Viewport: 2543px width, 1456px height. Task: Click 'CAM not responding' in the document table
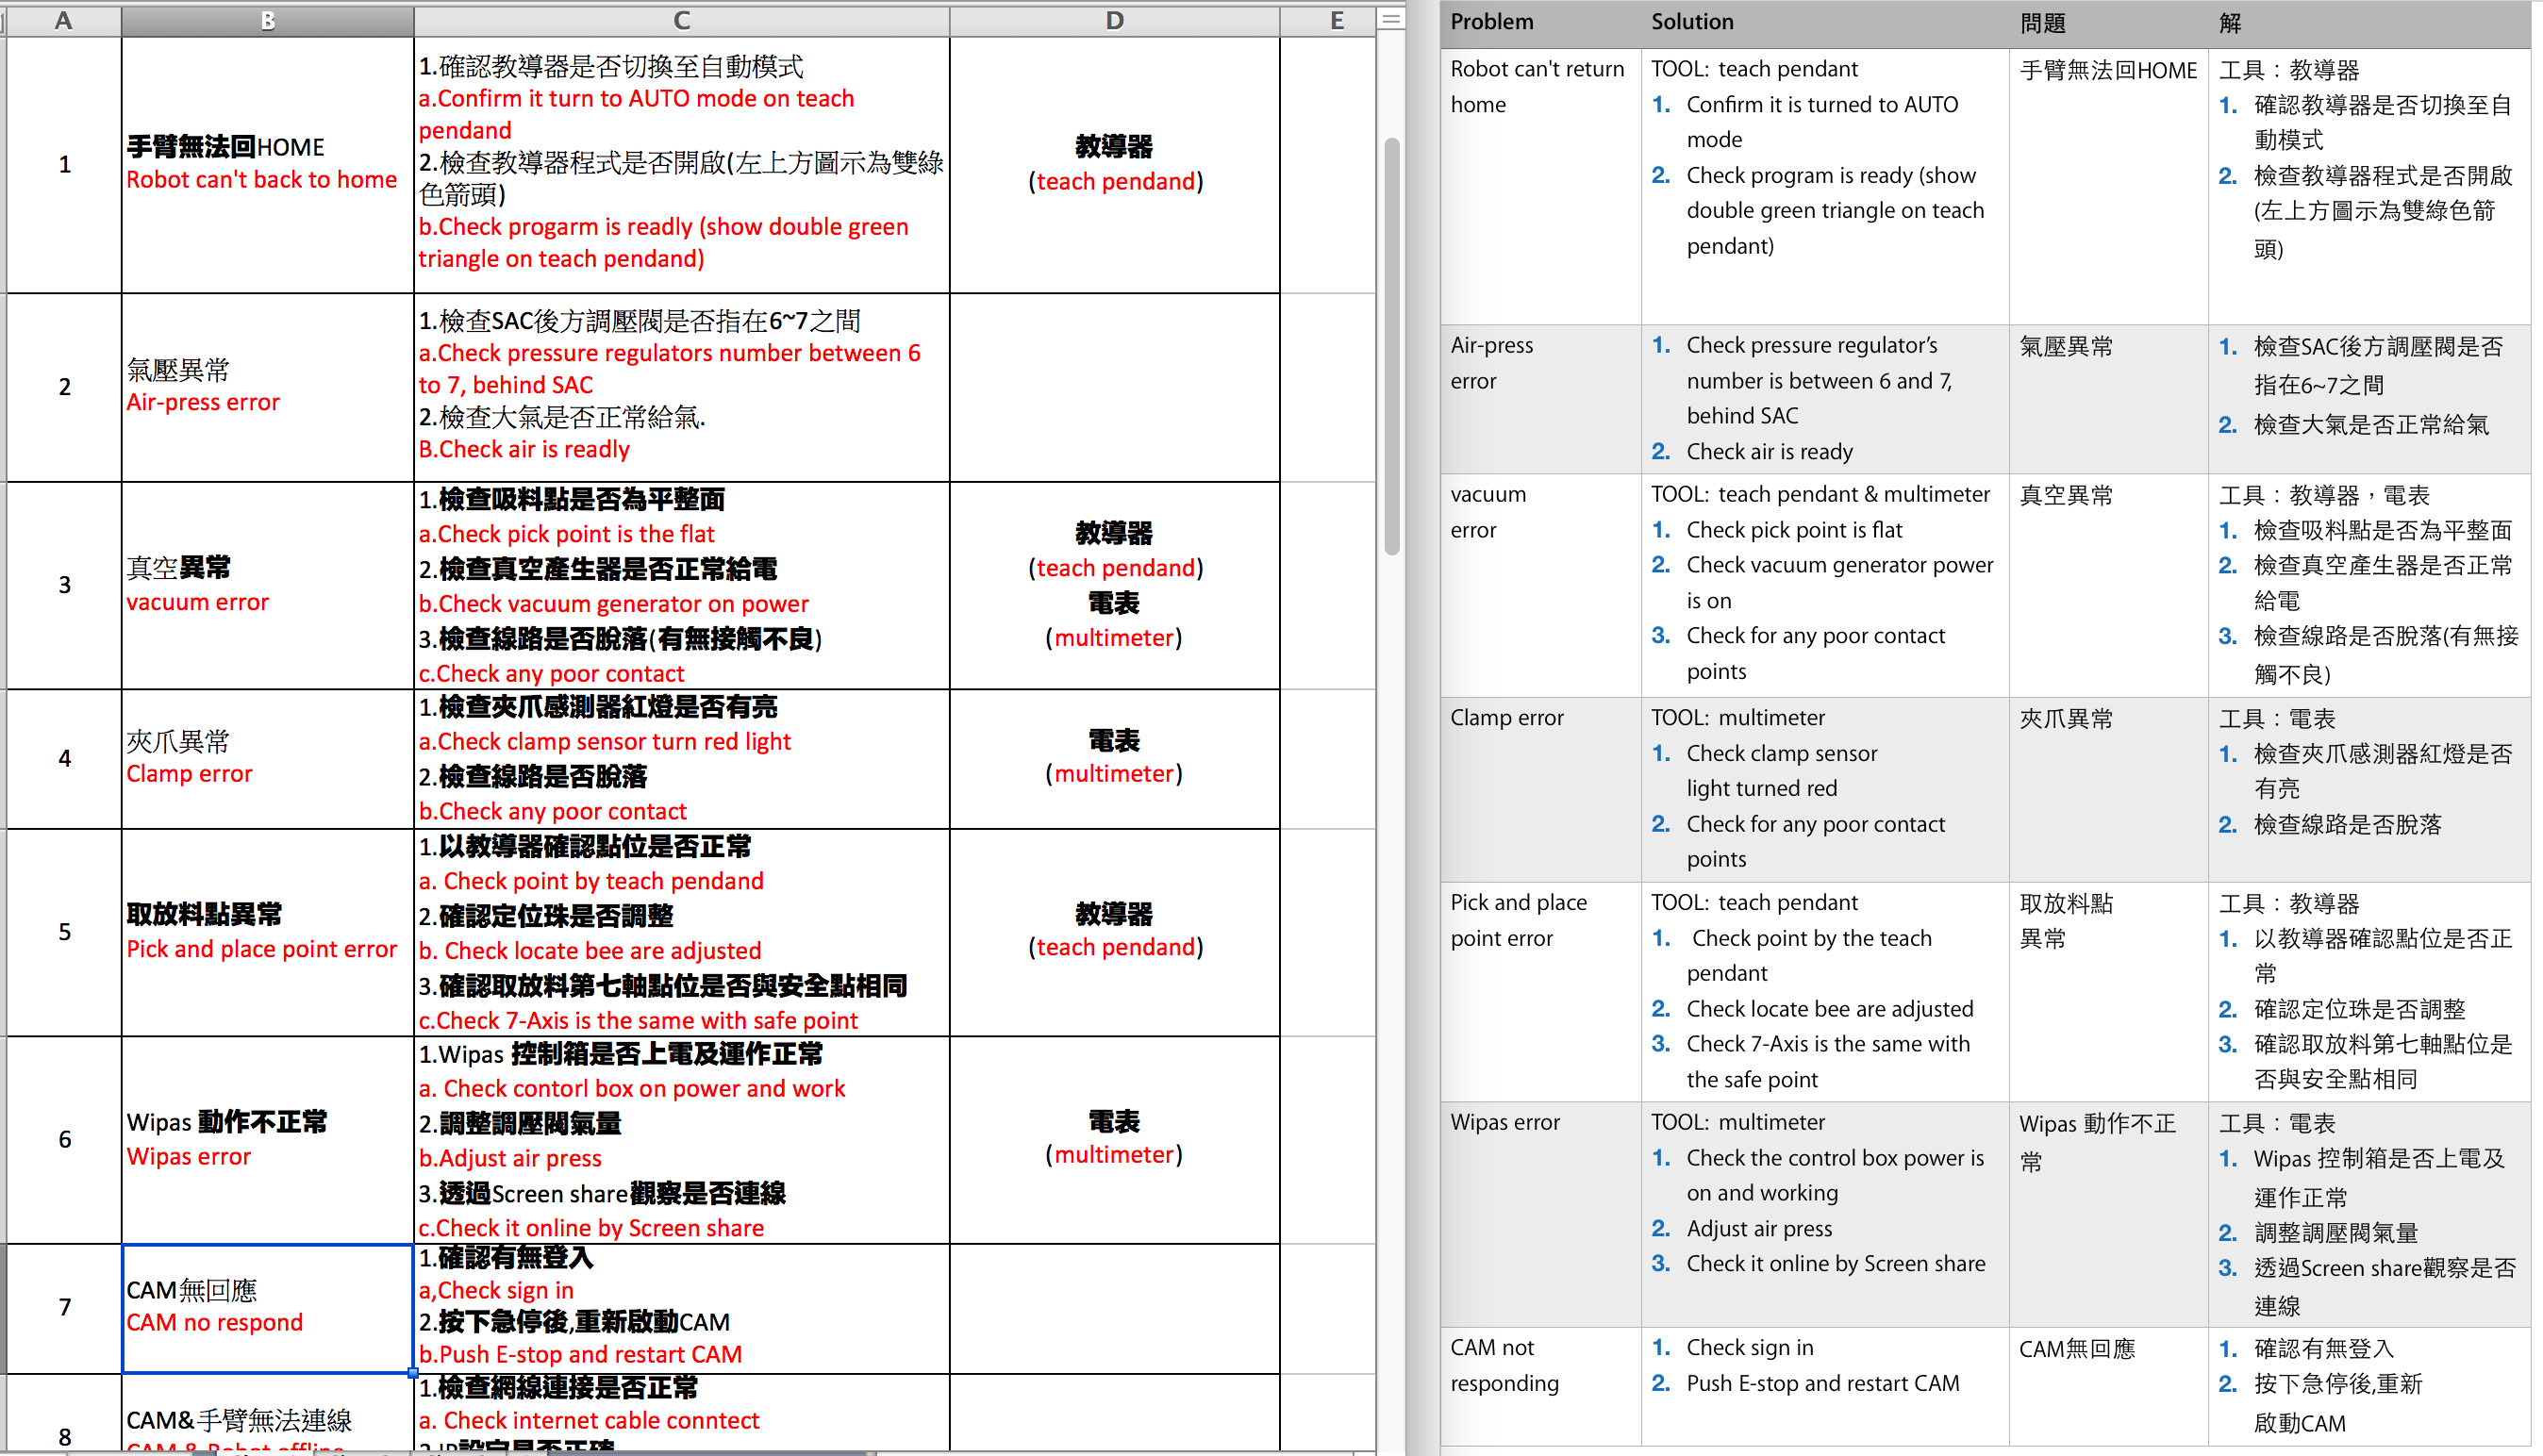[1504, 1365]
